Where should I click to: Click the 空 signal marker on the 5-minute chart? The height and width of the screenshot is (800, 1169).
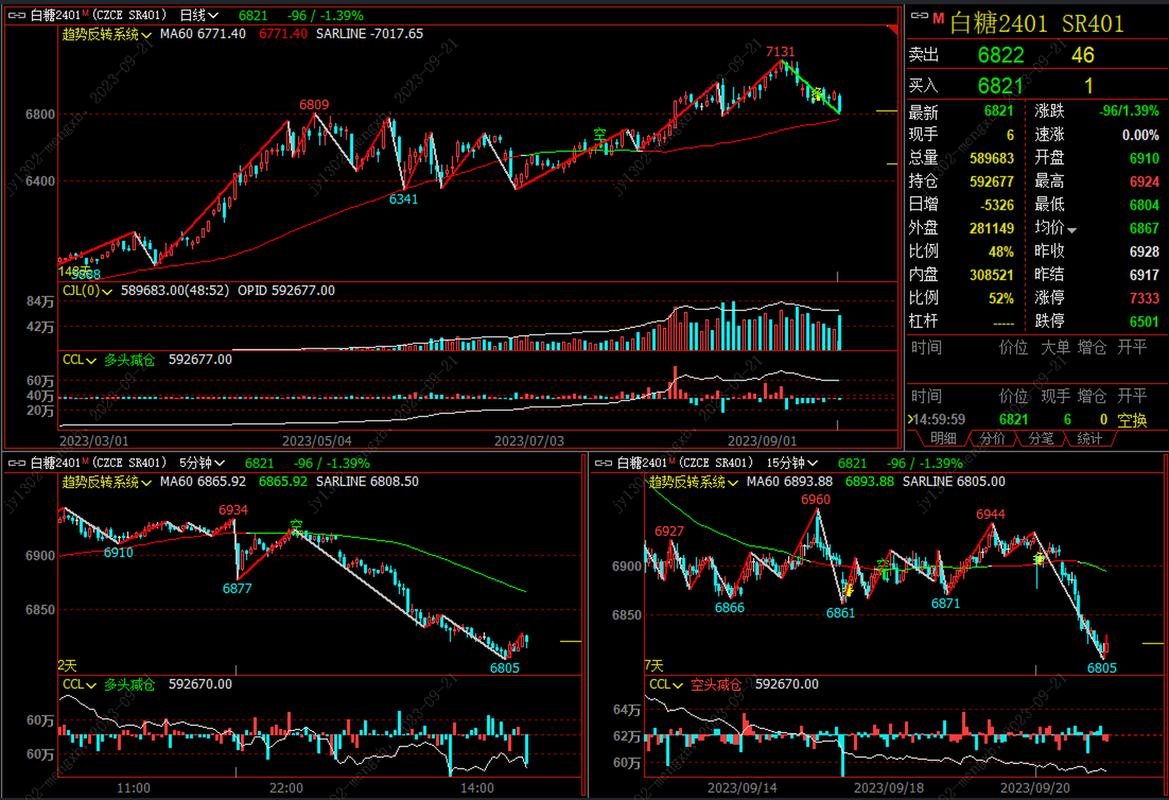click(296, 524)
